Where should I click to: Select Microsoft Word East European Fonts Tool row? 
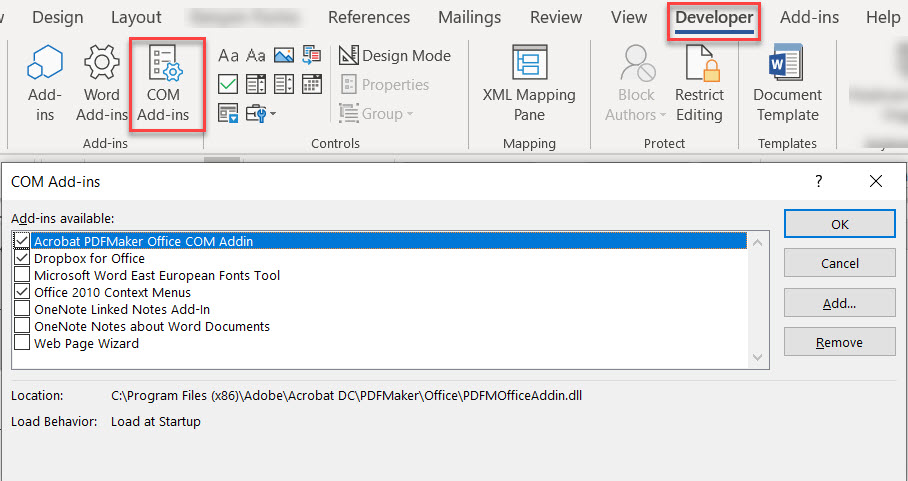pyautogui.click(x=380, y=275)
